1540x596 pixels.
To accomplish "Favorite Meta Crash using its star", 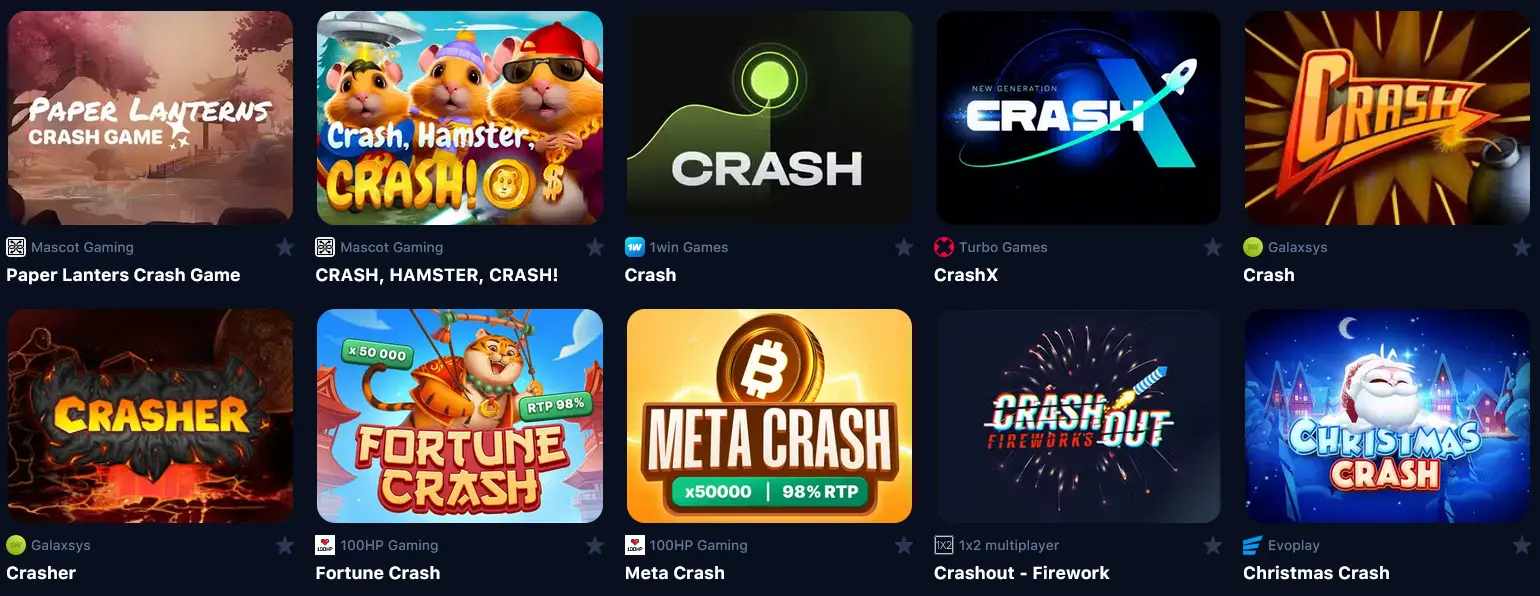I will (x=904, y=545).
